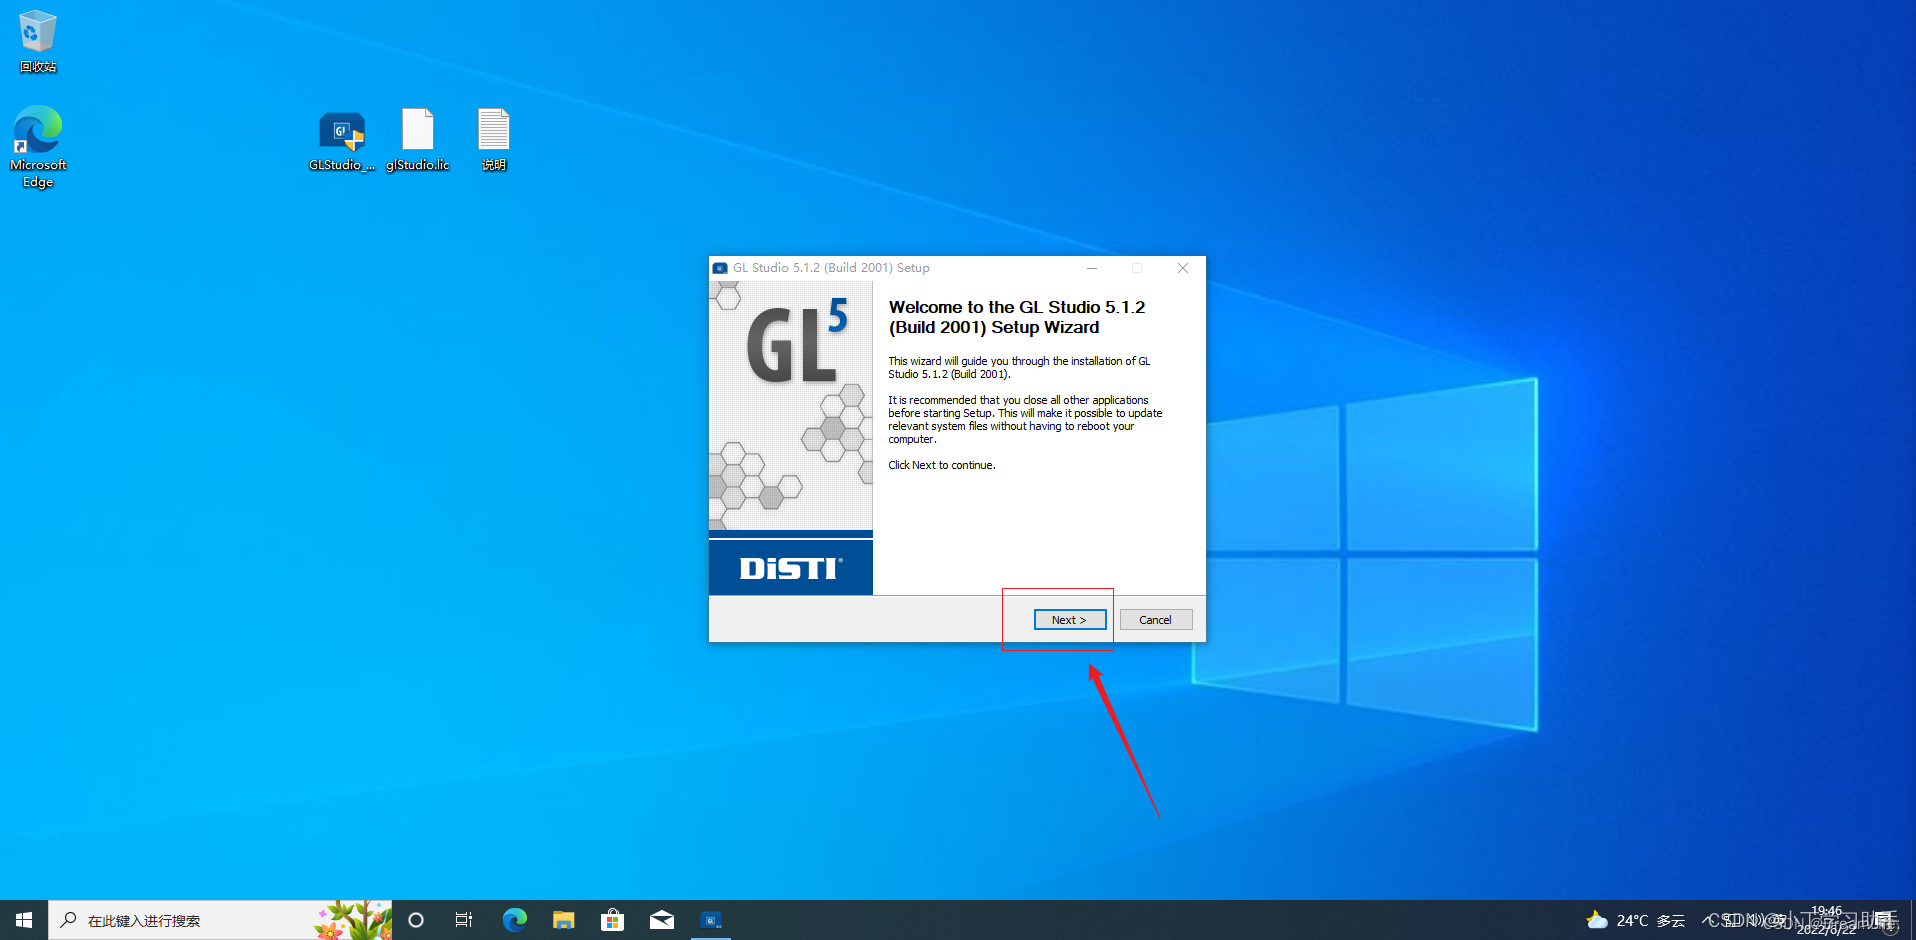Select the GL Studio Setup taskbar icon
1916x940 pixels.
711,920
